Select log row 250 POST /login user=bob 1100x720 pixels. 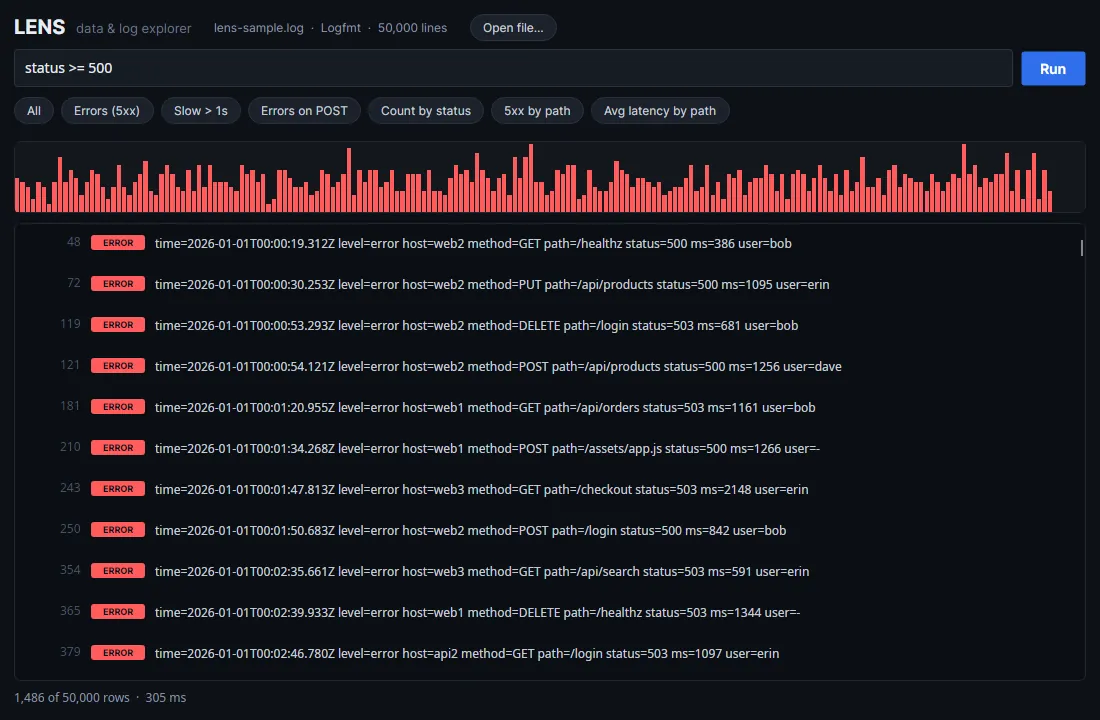pos(549,531)
